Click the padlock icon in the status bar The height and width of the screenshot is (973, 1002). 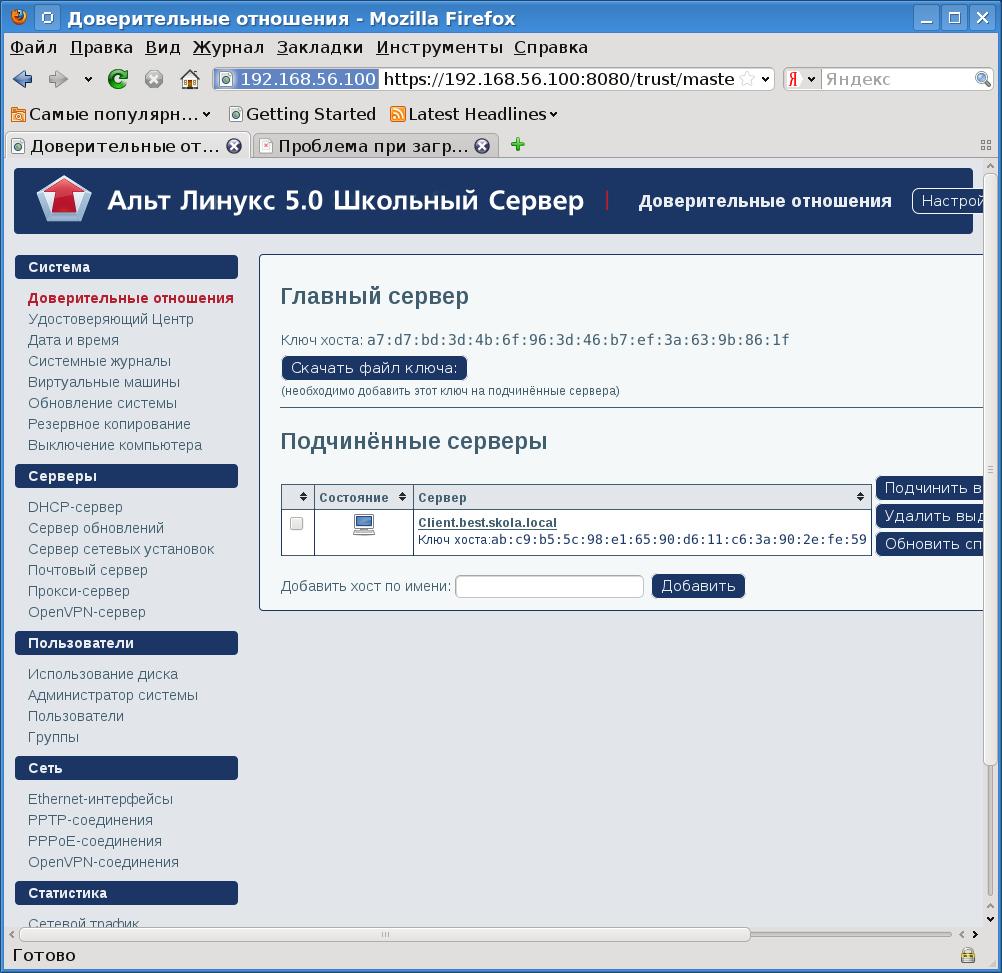[967, 955]
